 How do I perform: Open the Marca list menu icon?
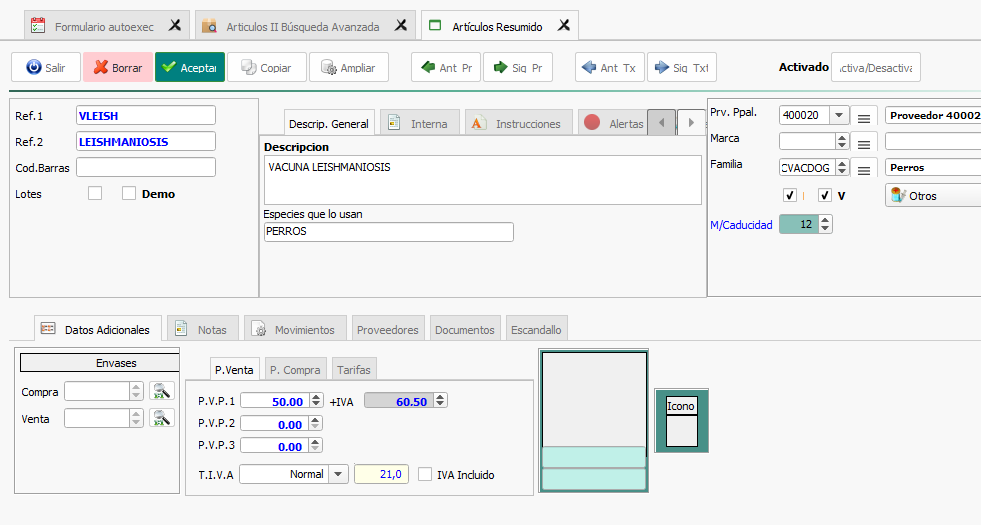(x=863, y=144)
